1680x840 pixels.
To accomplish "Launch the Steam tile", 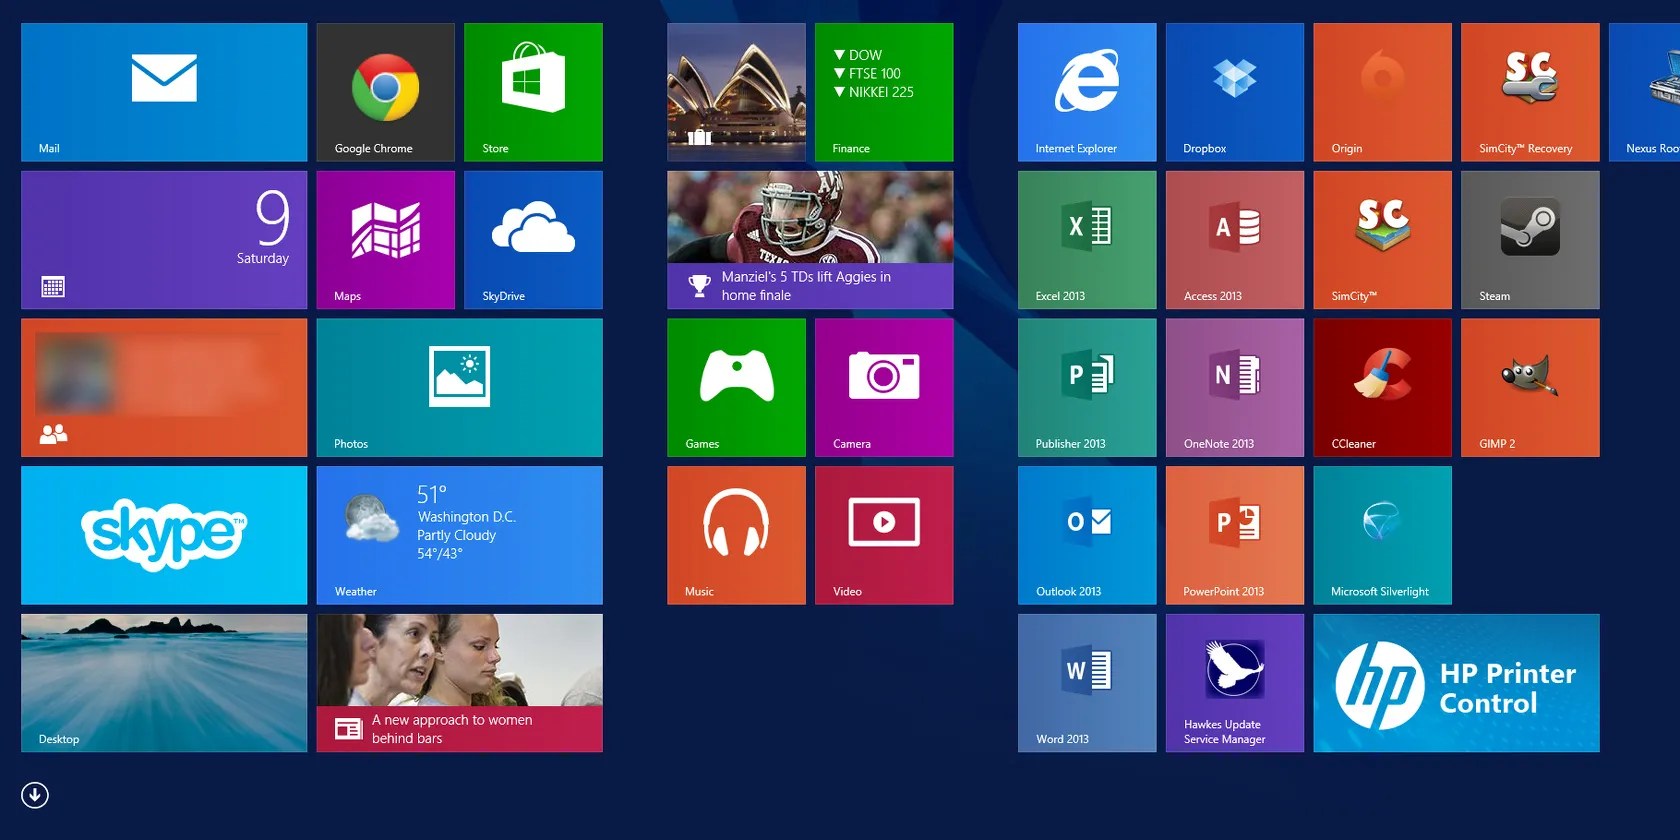I will (1530, 240).
